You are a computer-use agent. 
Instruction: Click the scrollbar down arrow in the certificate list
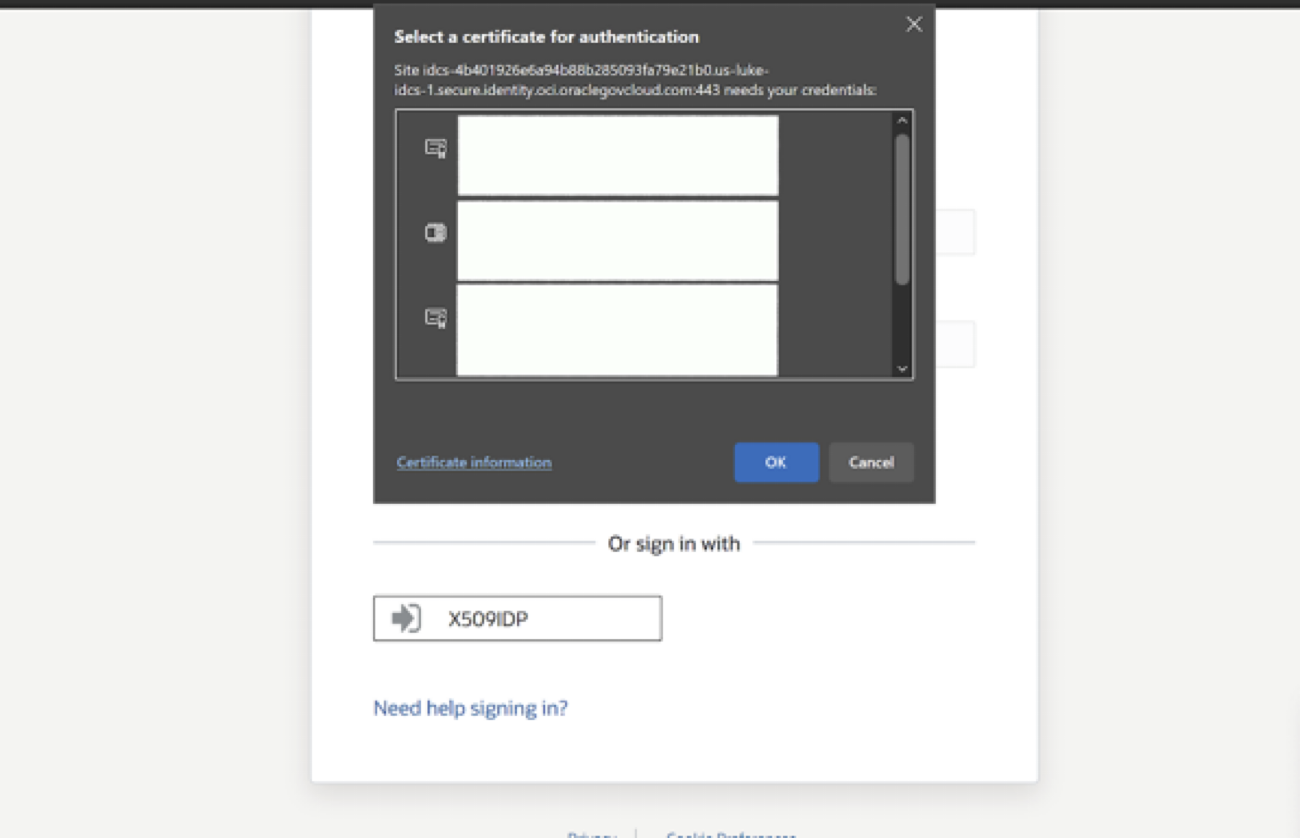(x=903, y=366)
